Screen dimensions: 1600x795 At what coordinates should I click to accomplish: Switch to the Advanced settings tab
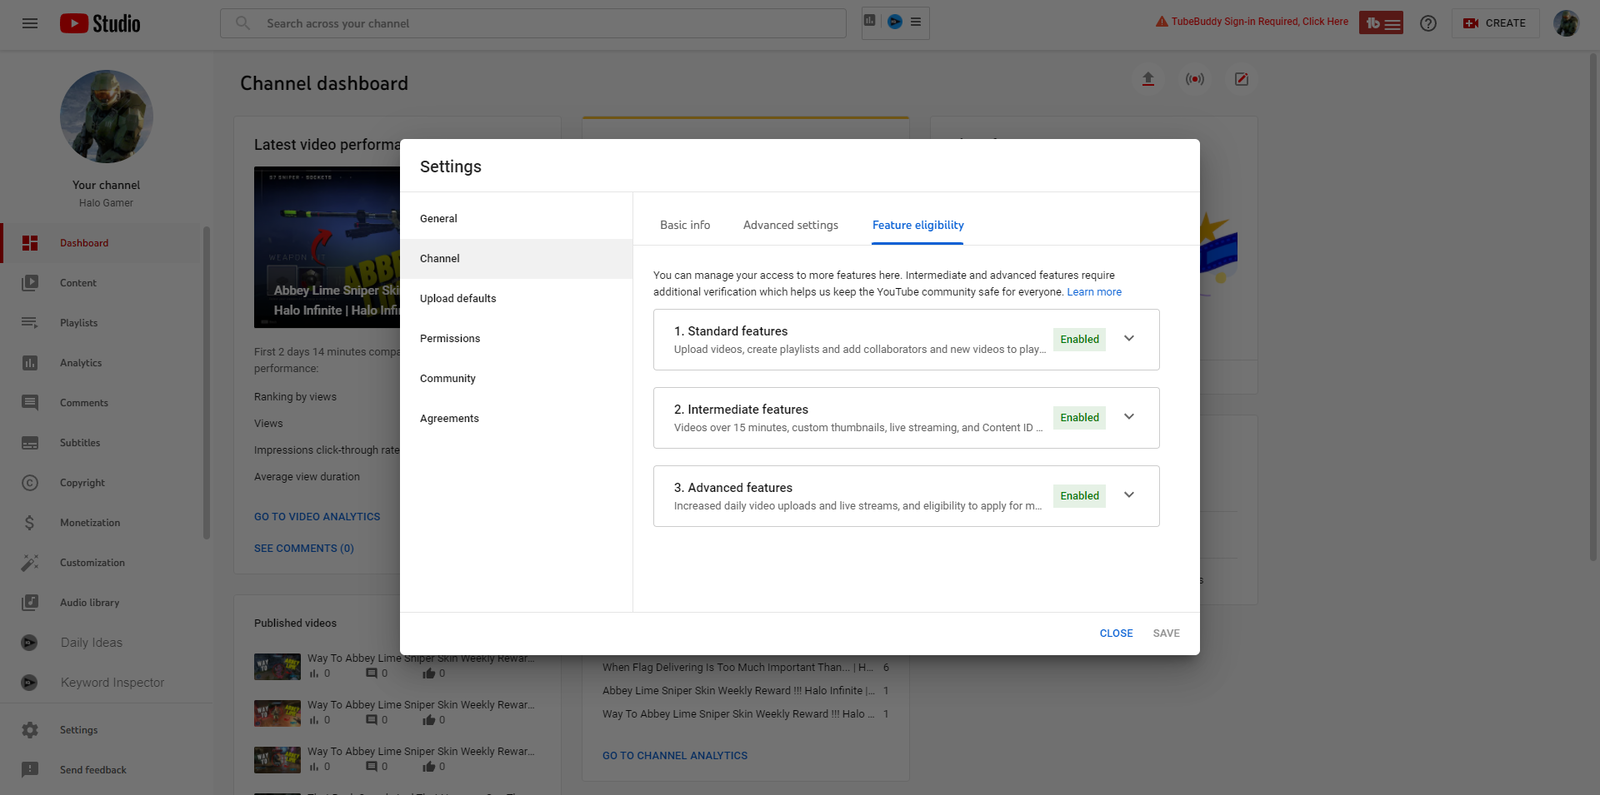(791, 225)
